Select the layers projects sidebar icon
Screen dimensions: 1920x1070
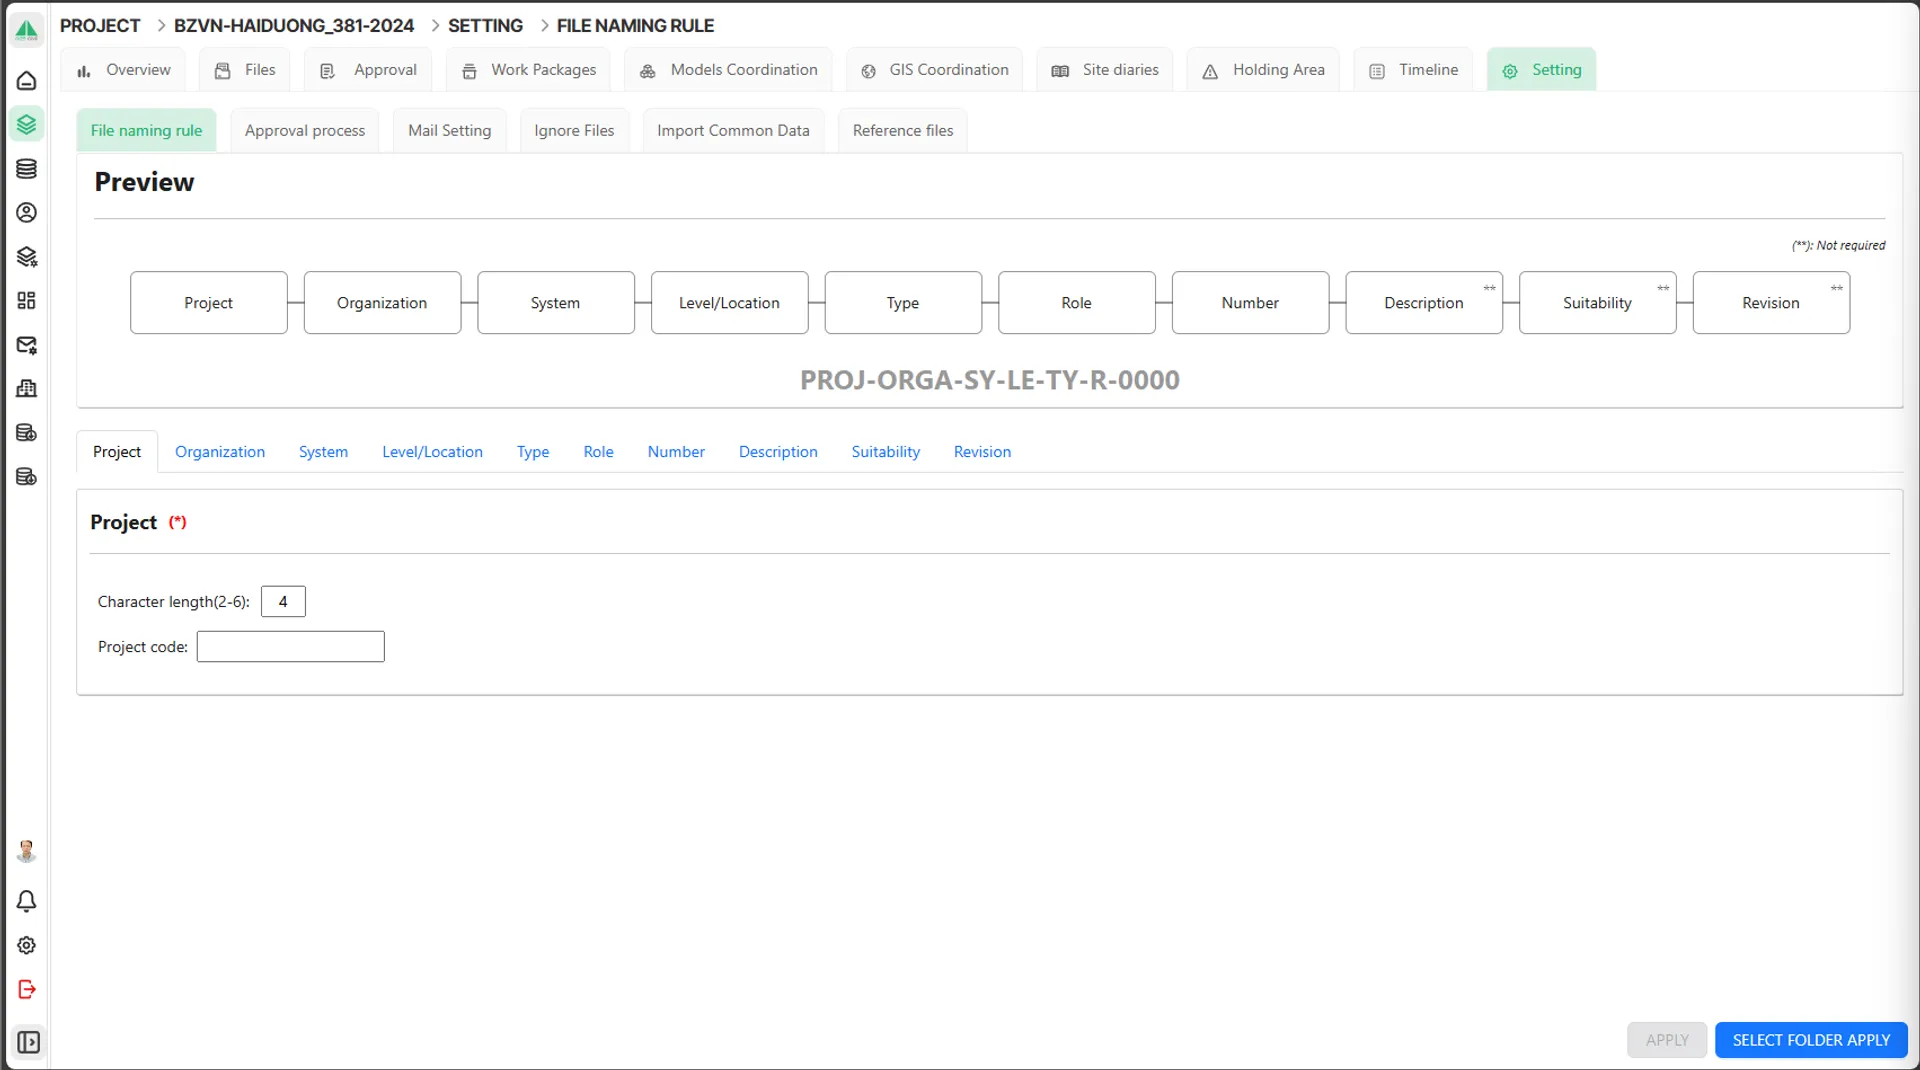coord(27,124)
